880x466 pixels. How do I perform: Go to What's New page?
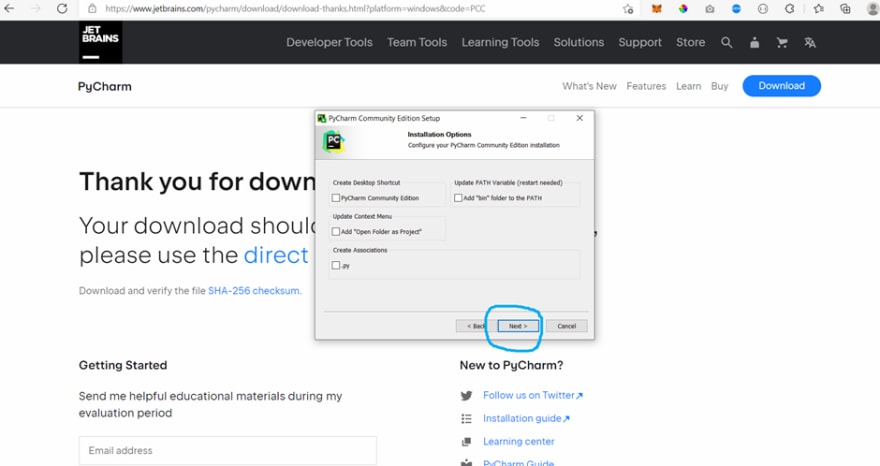coord(589,86)
